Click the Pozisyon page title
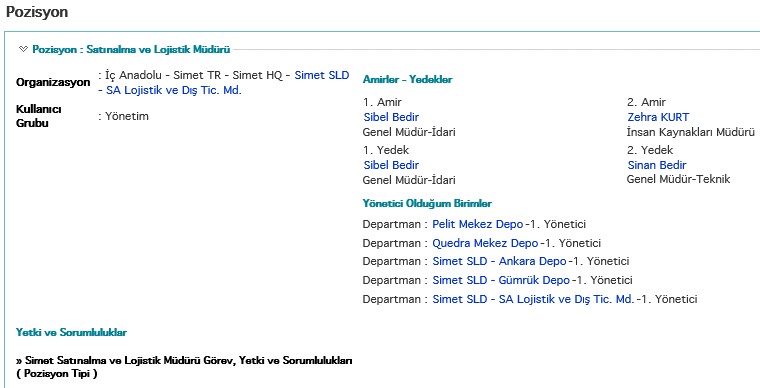This screenshot has width=760, height=388. coord(37,12)
